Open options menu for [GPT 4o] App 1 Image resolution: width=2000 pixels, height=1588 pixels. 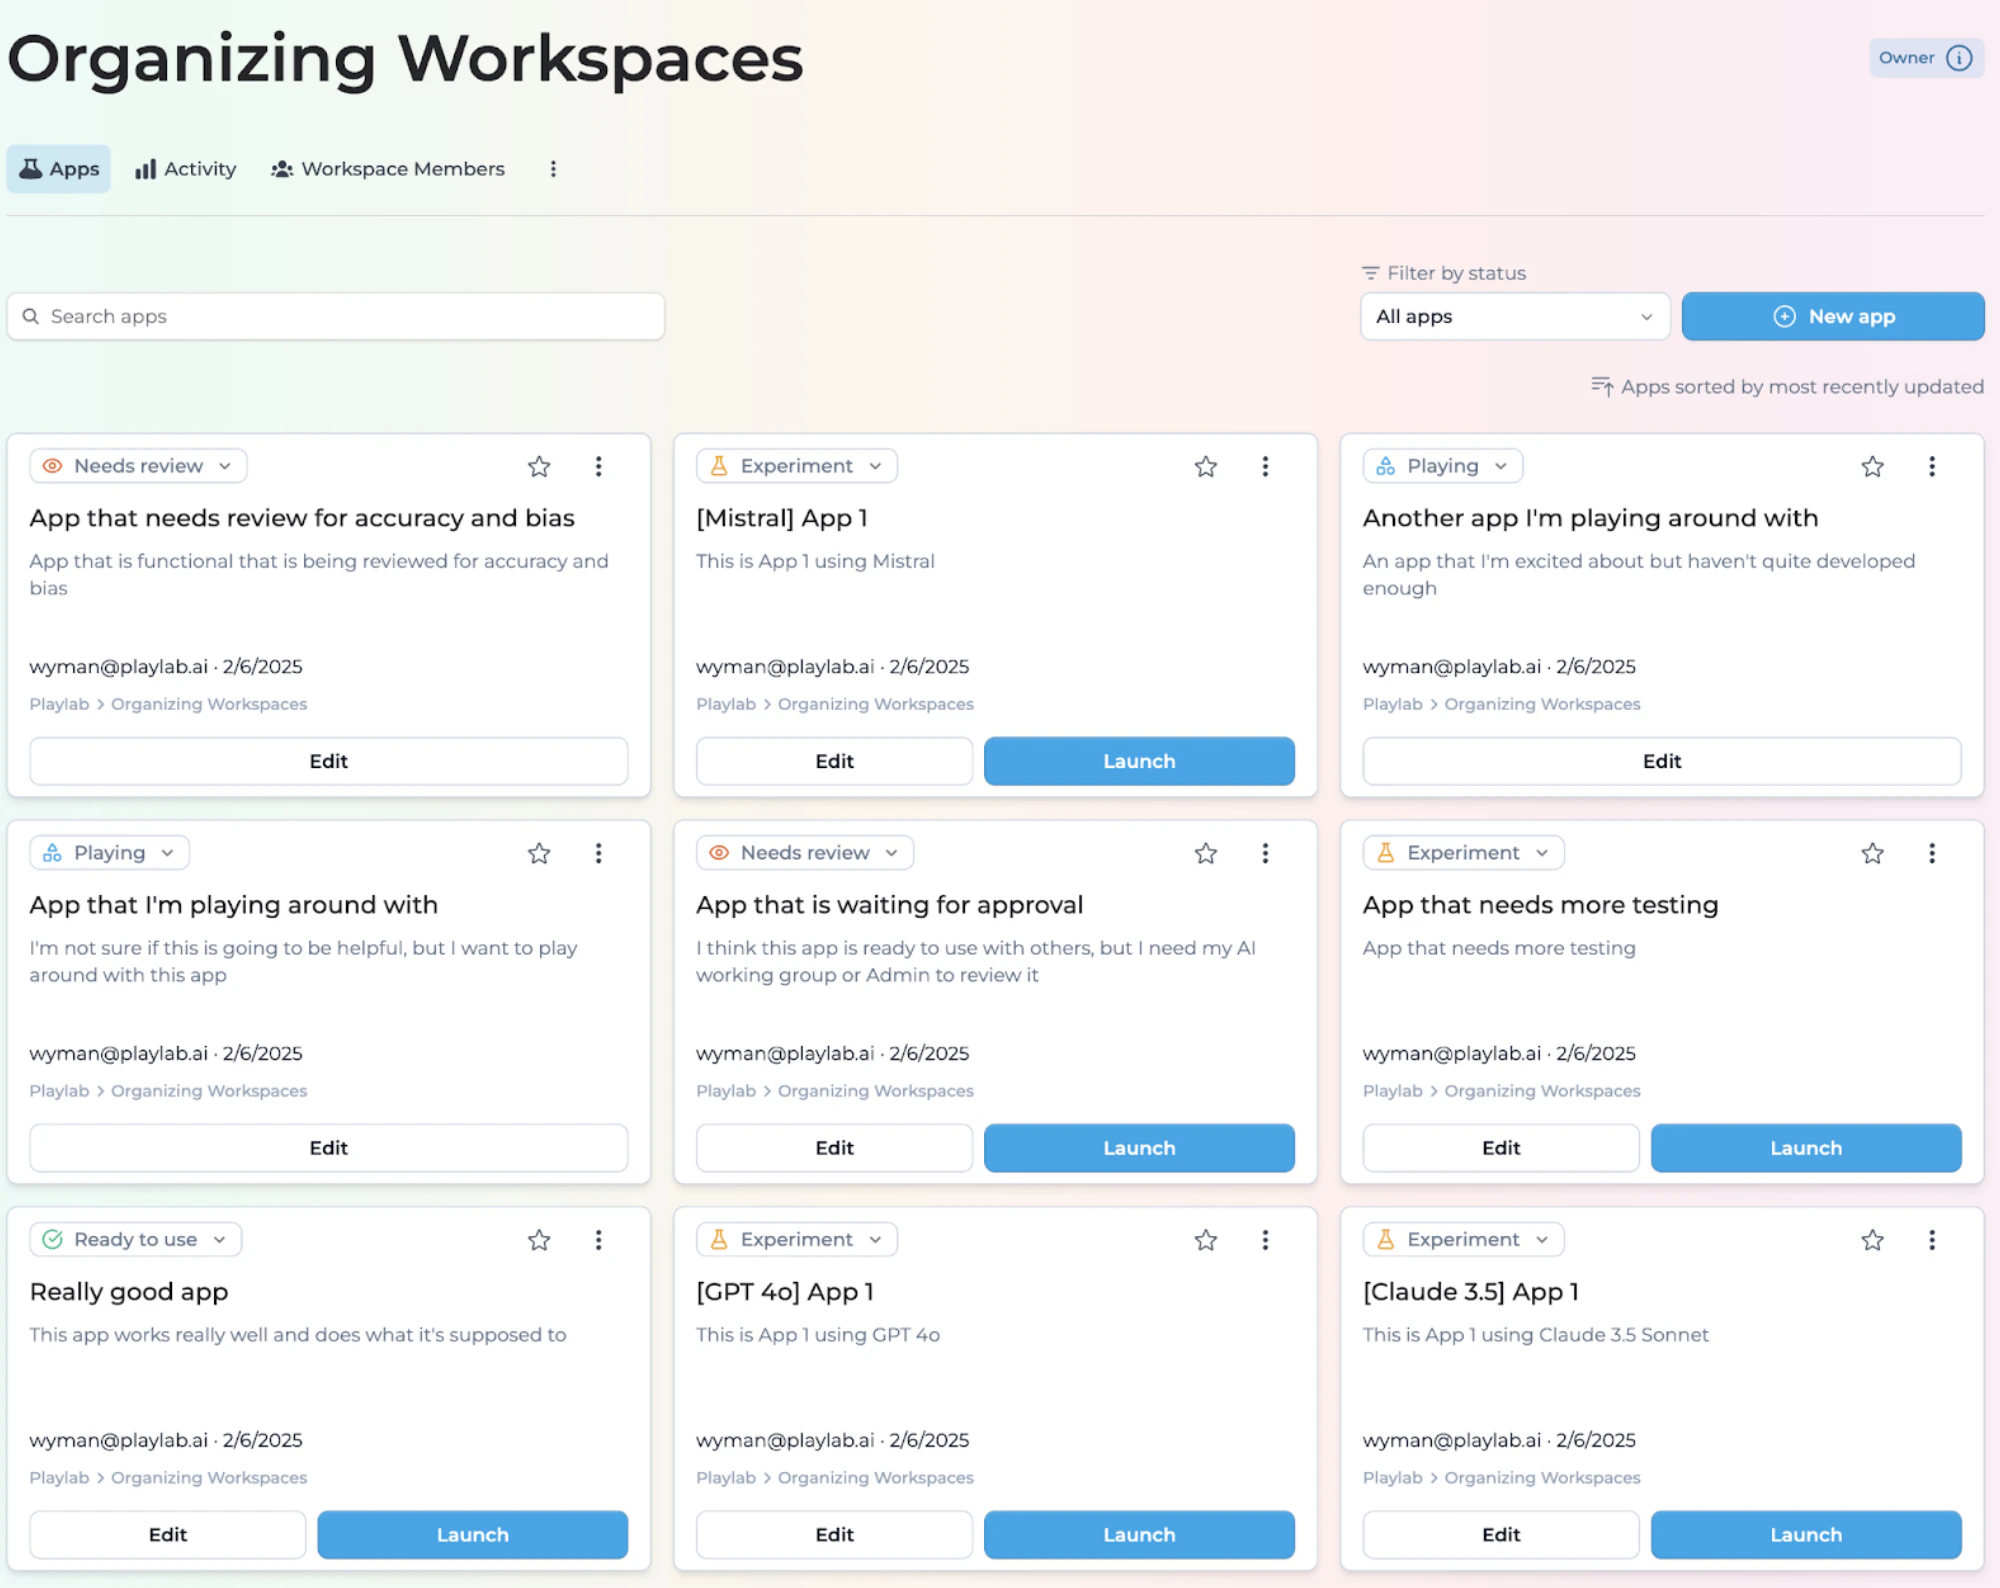coord(1265,1240)
